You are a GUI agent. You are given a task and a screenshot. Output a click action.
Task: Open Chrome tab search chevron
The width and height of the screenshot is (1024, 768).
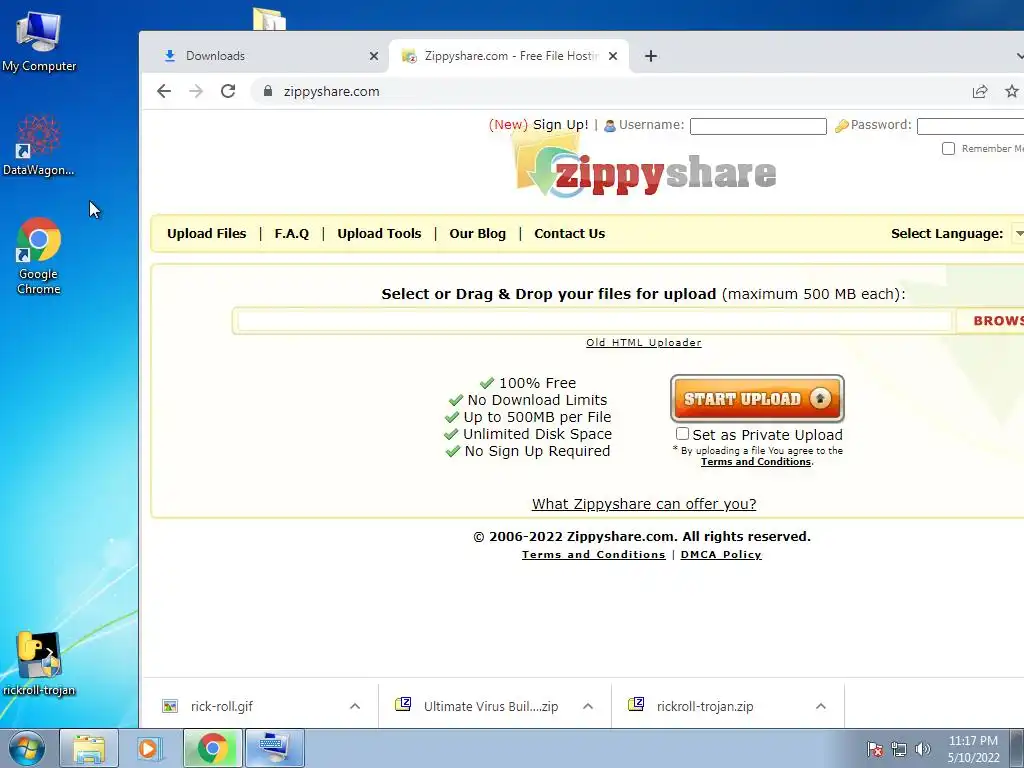[1019, 56]
